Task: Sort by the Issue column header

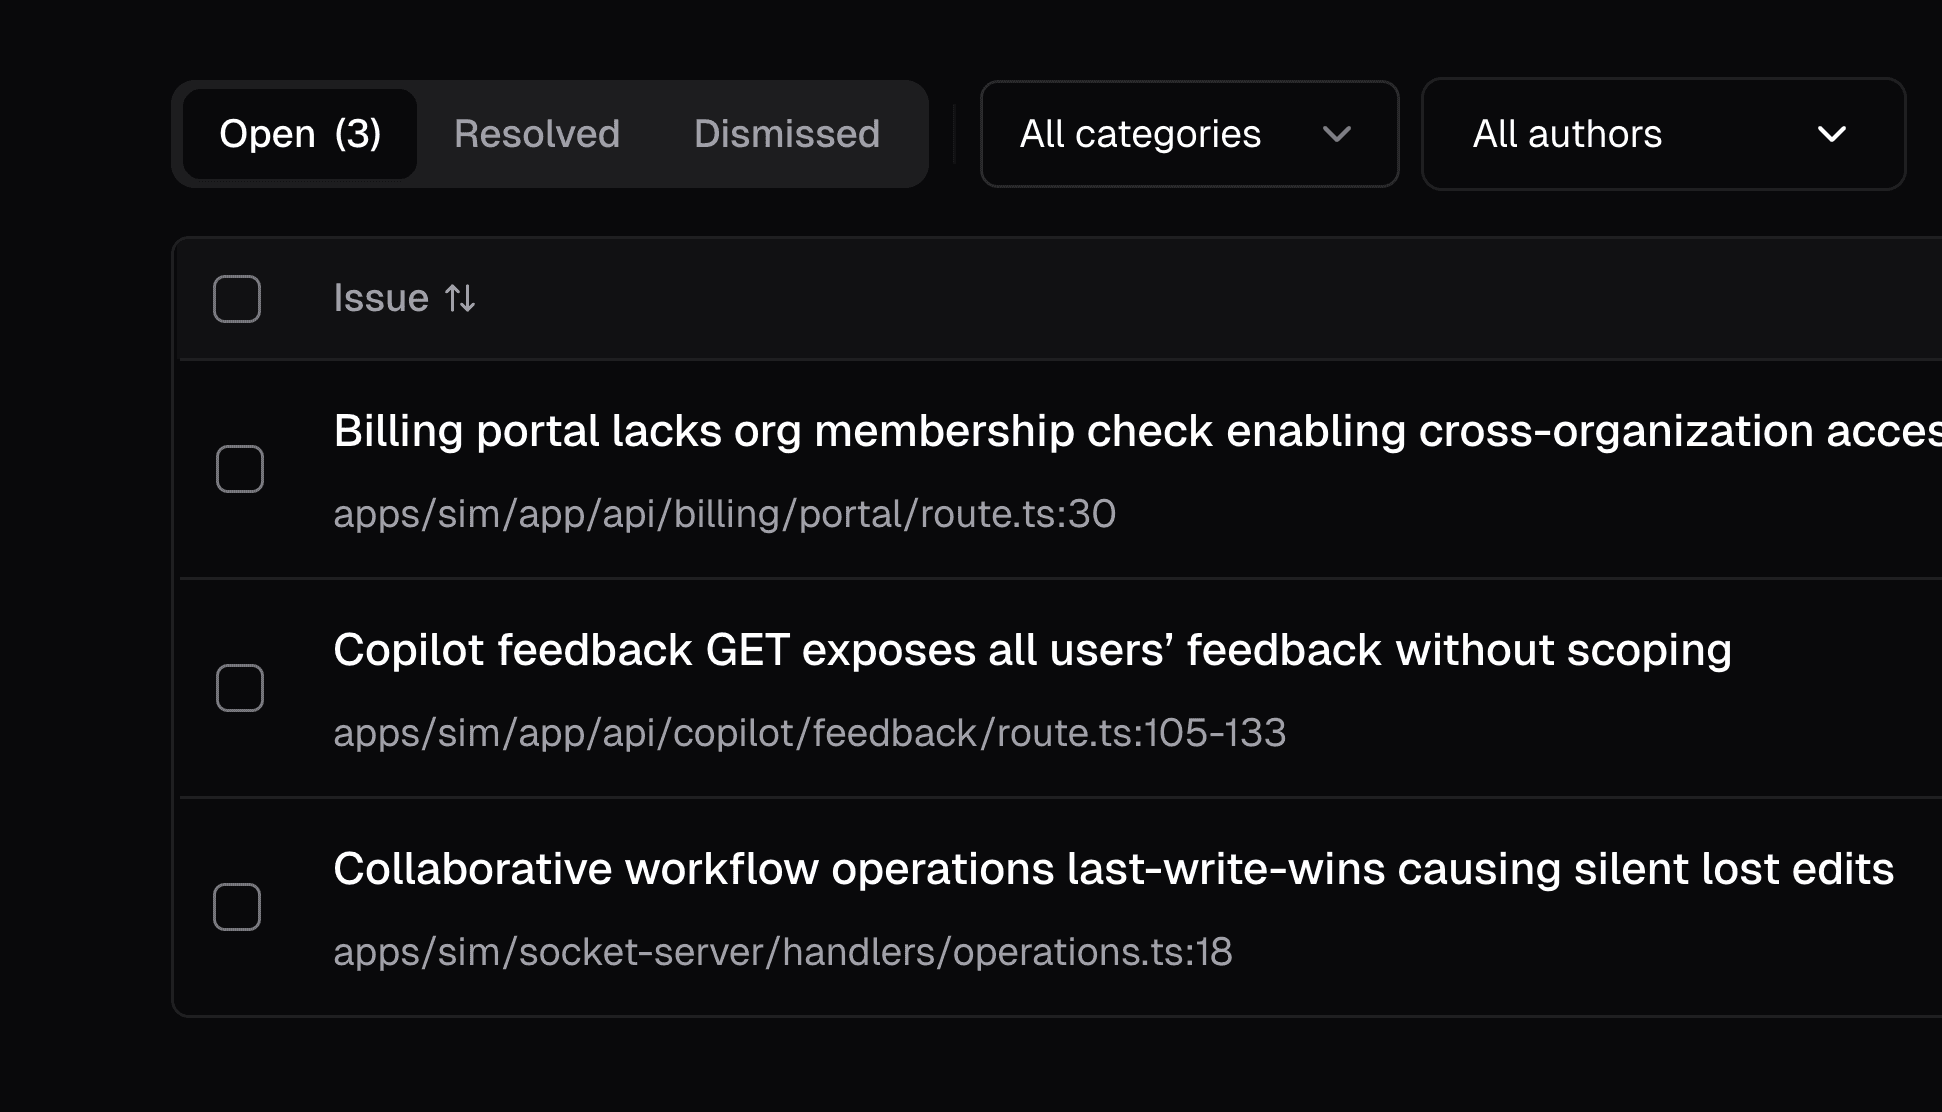Action: point(381,298)
